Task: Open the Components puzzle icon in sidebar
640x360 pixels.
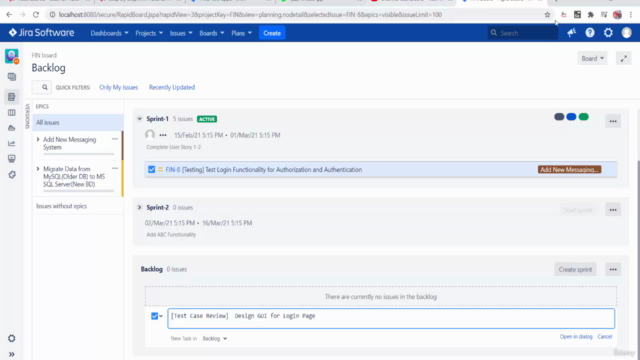Action: click(x=11, y=175)
